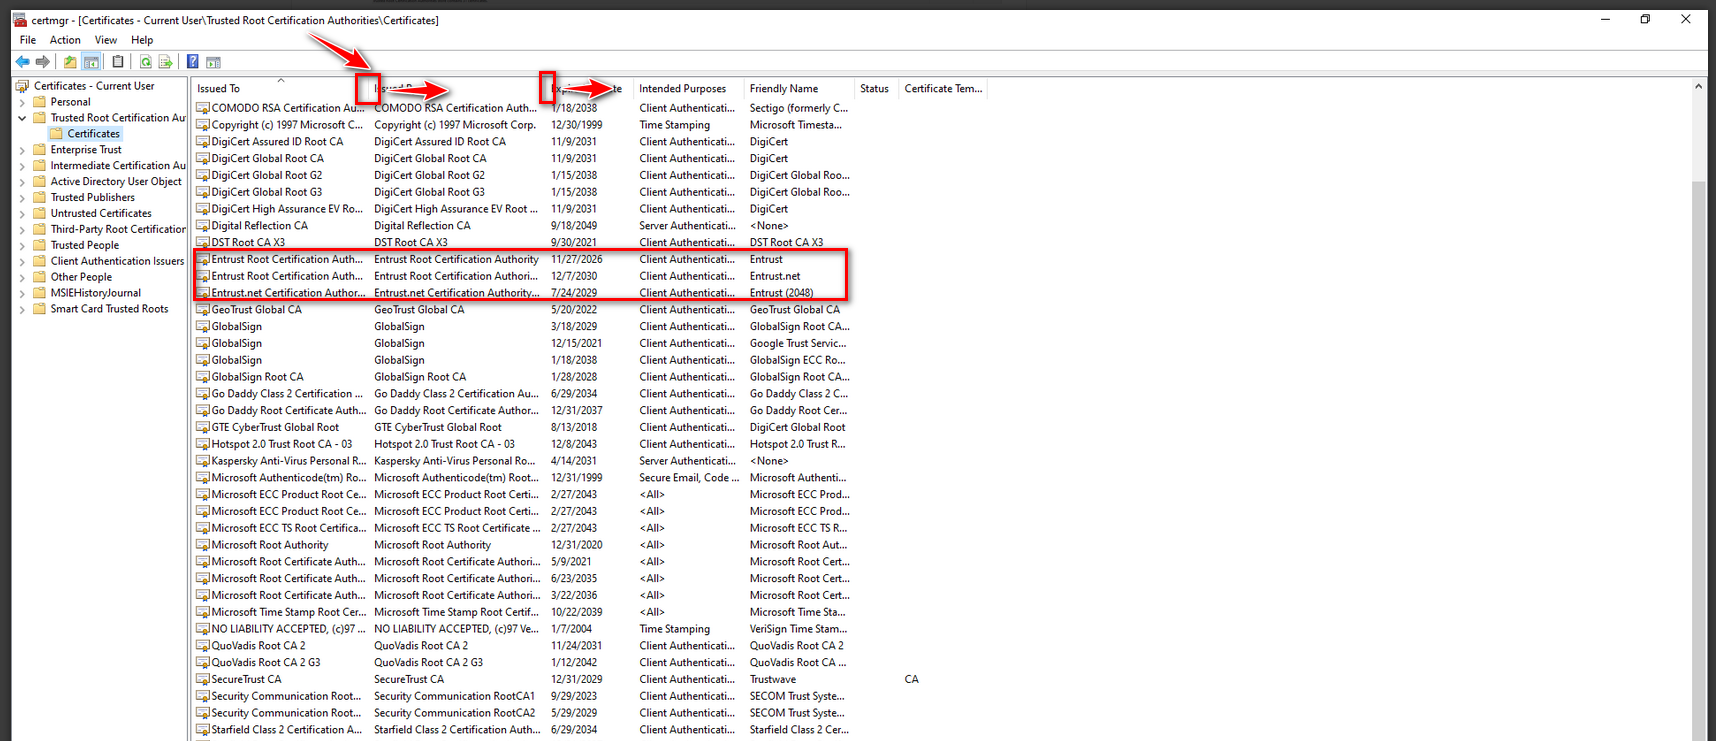
Task: Expand Smart Card Trusted Roots node
Action: pyautogui.click(x=22, y=309)
